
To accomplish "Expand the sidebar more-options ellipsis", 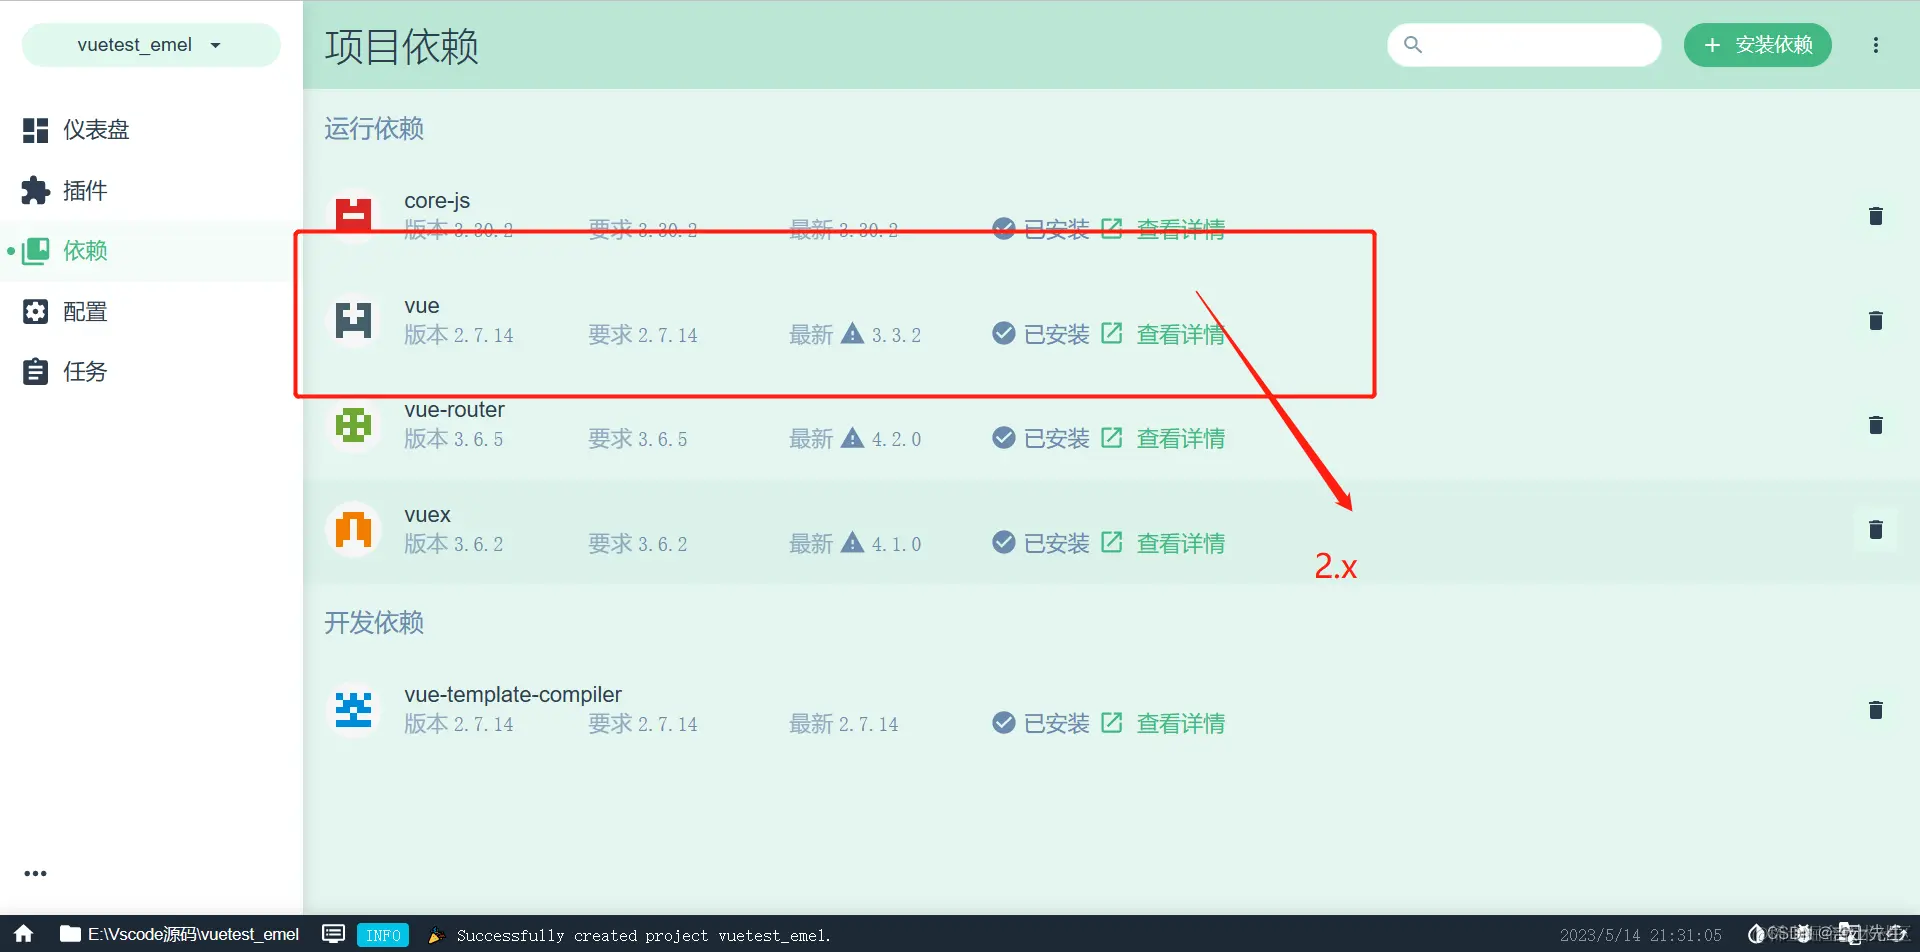I will [x=36, y=873].
